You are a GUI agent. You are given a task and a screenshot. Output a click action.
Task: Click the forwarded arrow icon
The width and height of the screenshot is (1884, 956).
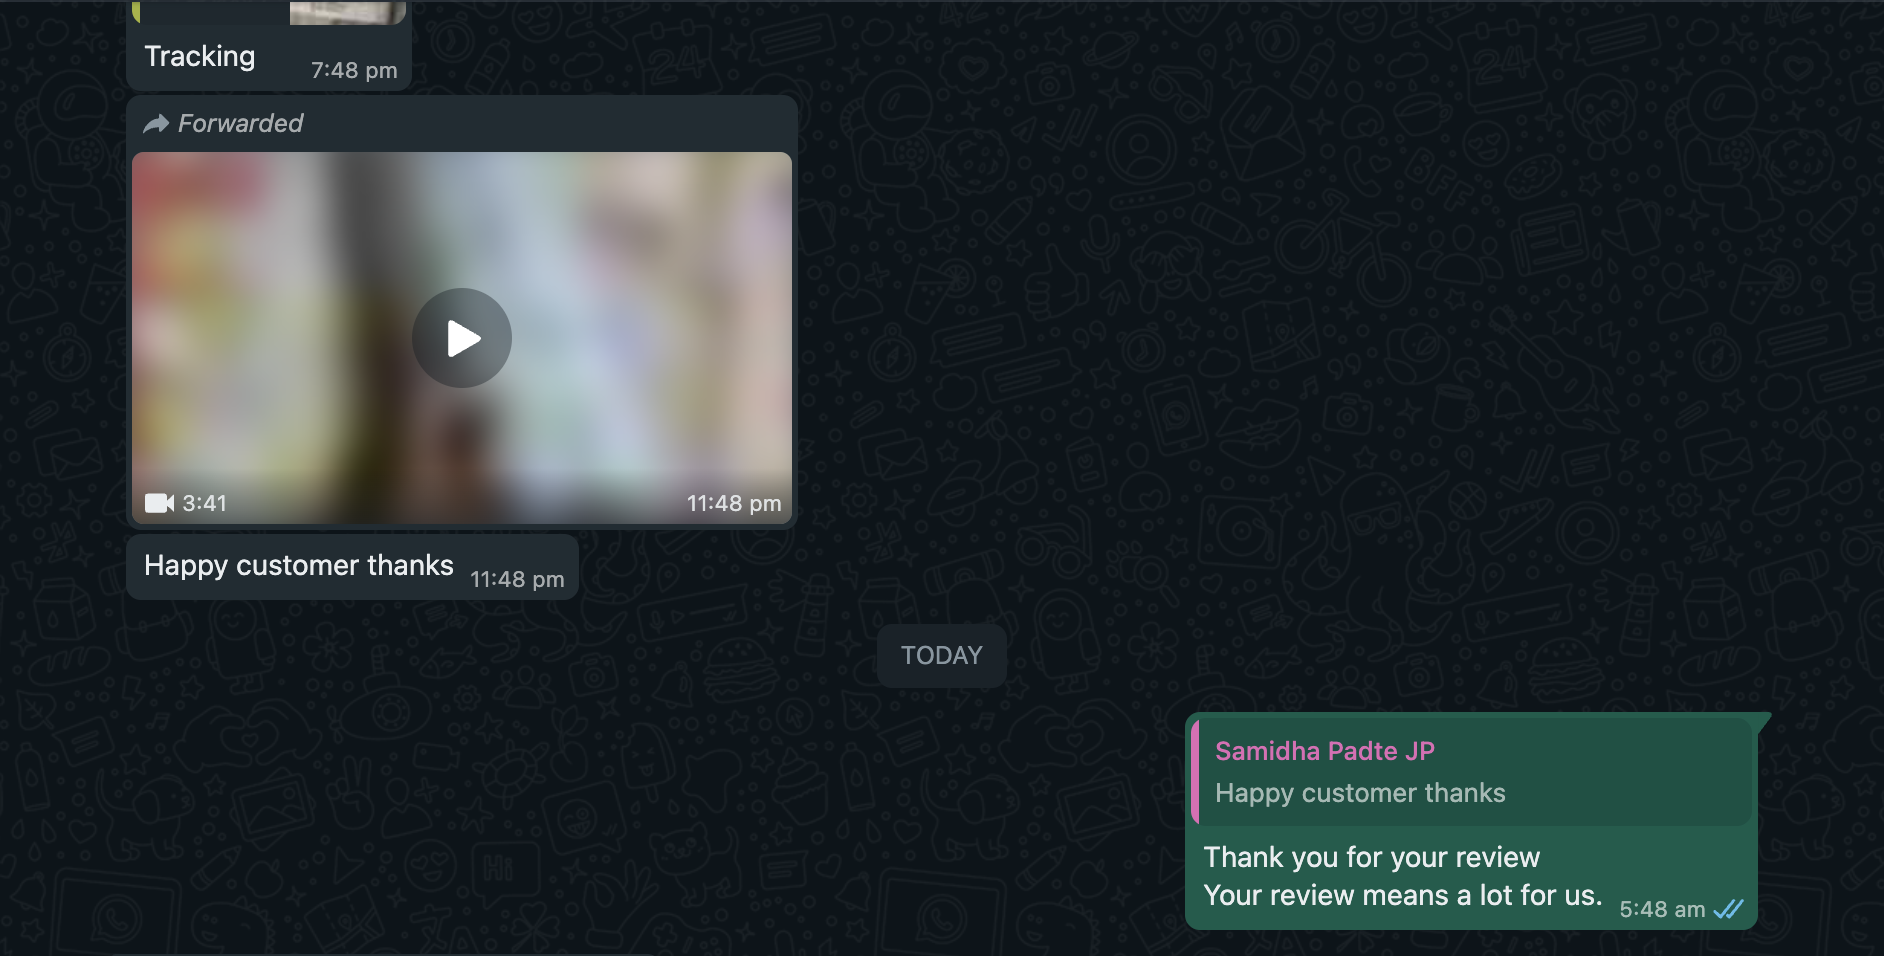[156, 124]
